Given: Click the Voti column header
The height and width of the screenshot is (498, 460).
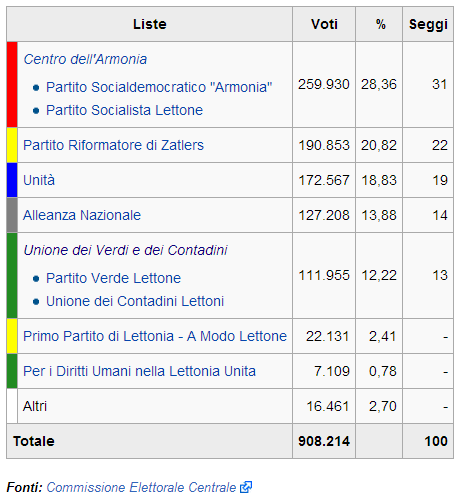Looking at the screenshot, I should tap(324, 24).
